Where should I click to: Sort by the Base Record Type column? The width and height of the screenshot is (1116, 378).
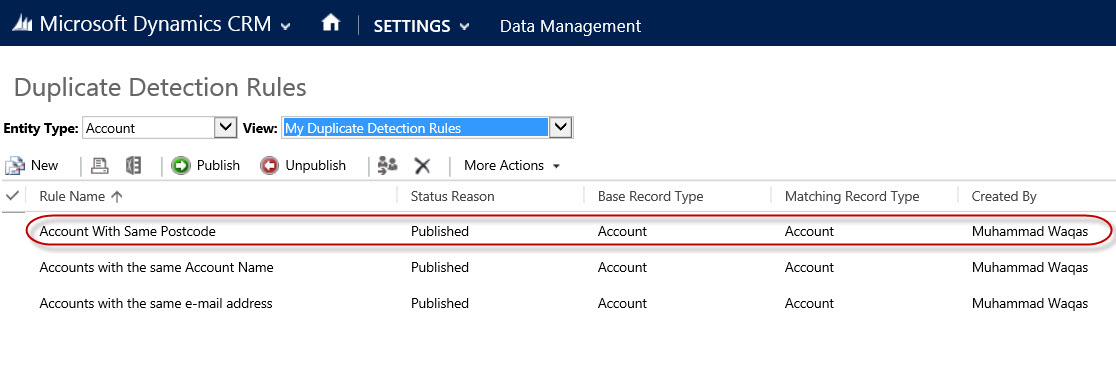point(651,196)
